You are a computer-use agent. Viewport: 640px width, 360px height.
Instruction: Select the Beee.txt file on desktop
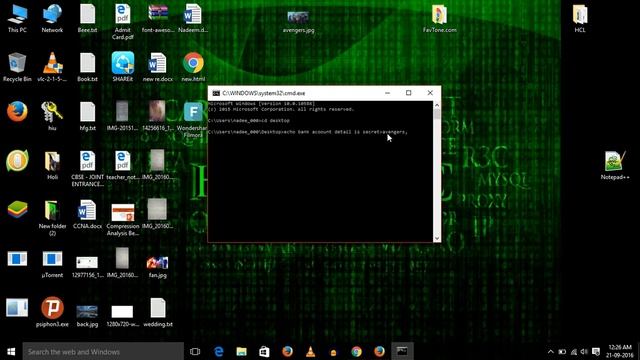coord(87,19)
